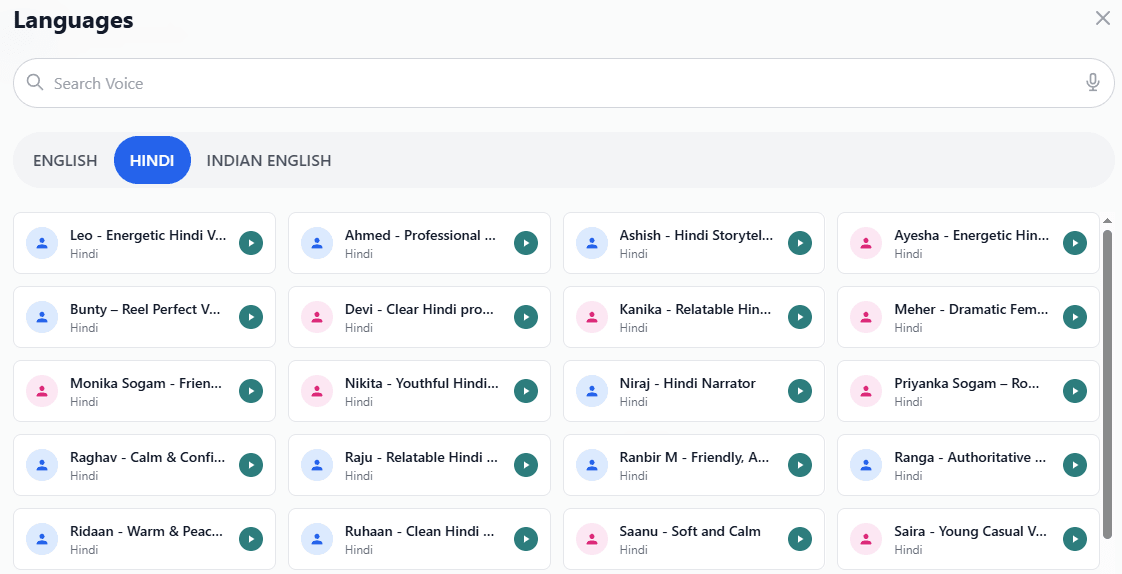Play the Leo Energetic Hindi voice preview
The image size is (1122, 574).
[251, 243]
